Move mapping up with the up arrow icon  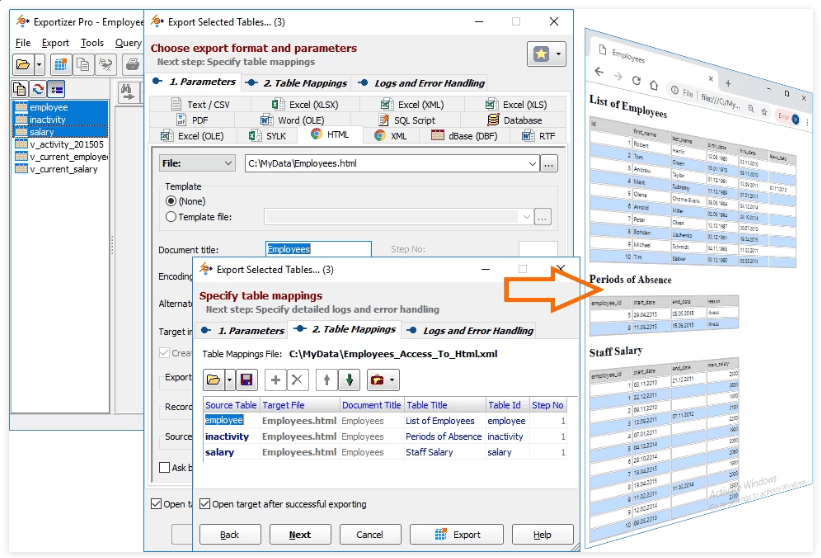(327, 380)
